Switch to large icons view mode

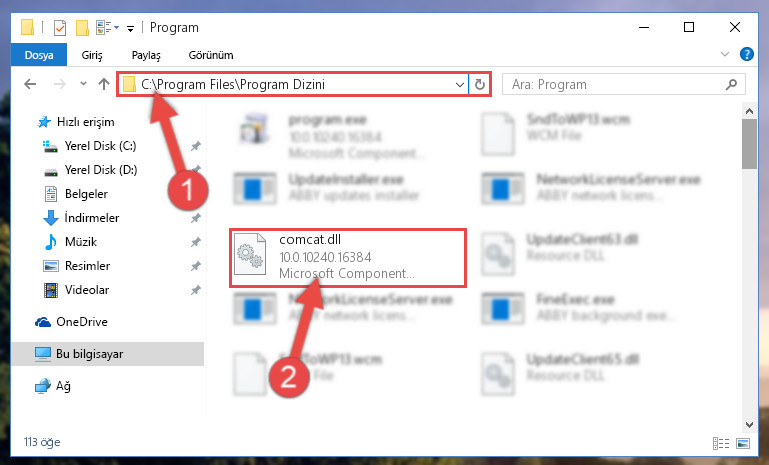point(743,443)
